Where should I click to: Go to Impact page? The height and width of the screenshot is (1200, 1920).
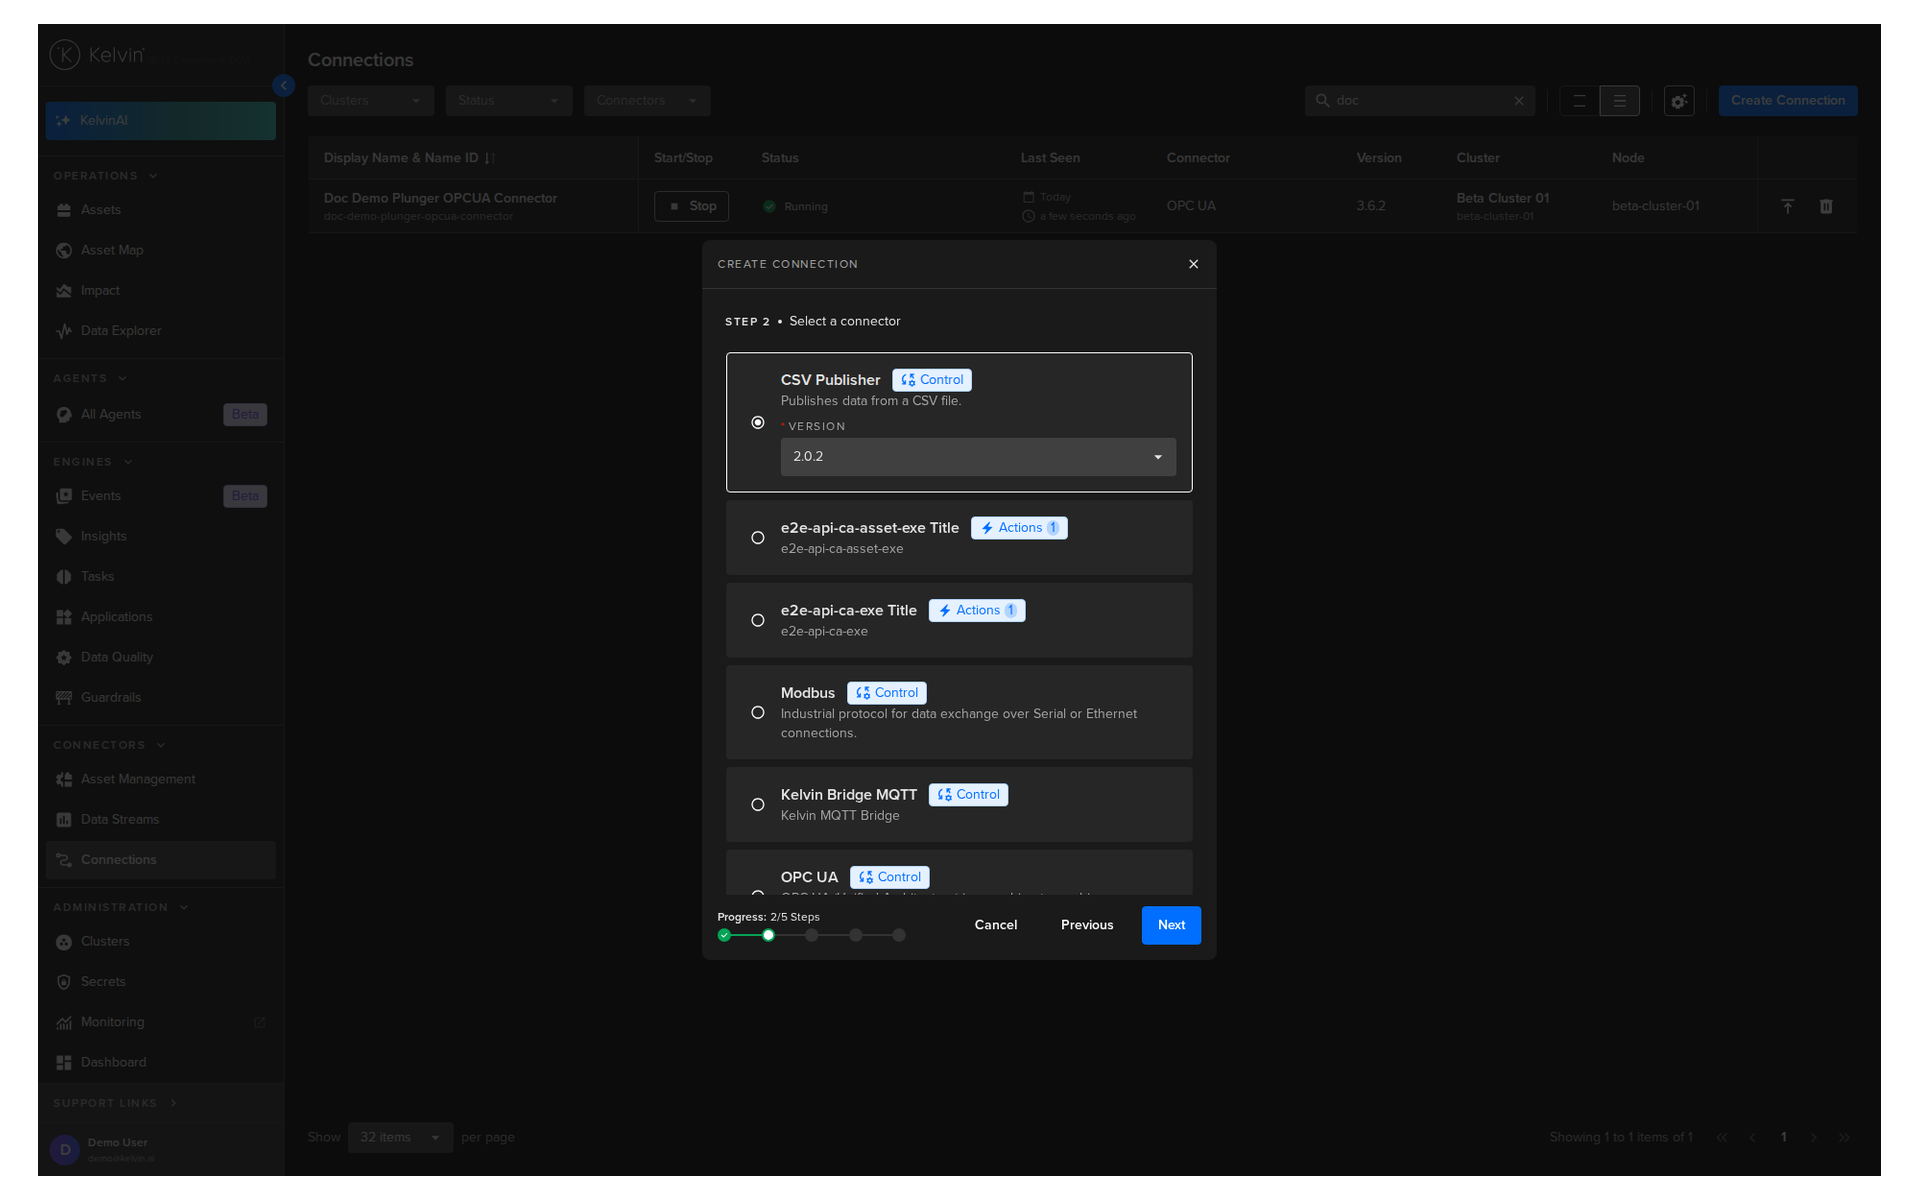tap(161, 290)
